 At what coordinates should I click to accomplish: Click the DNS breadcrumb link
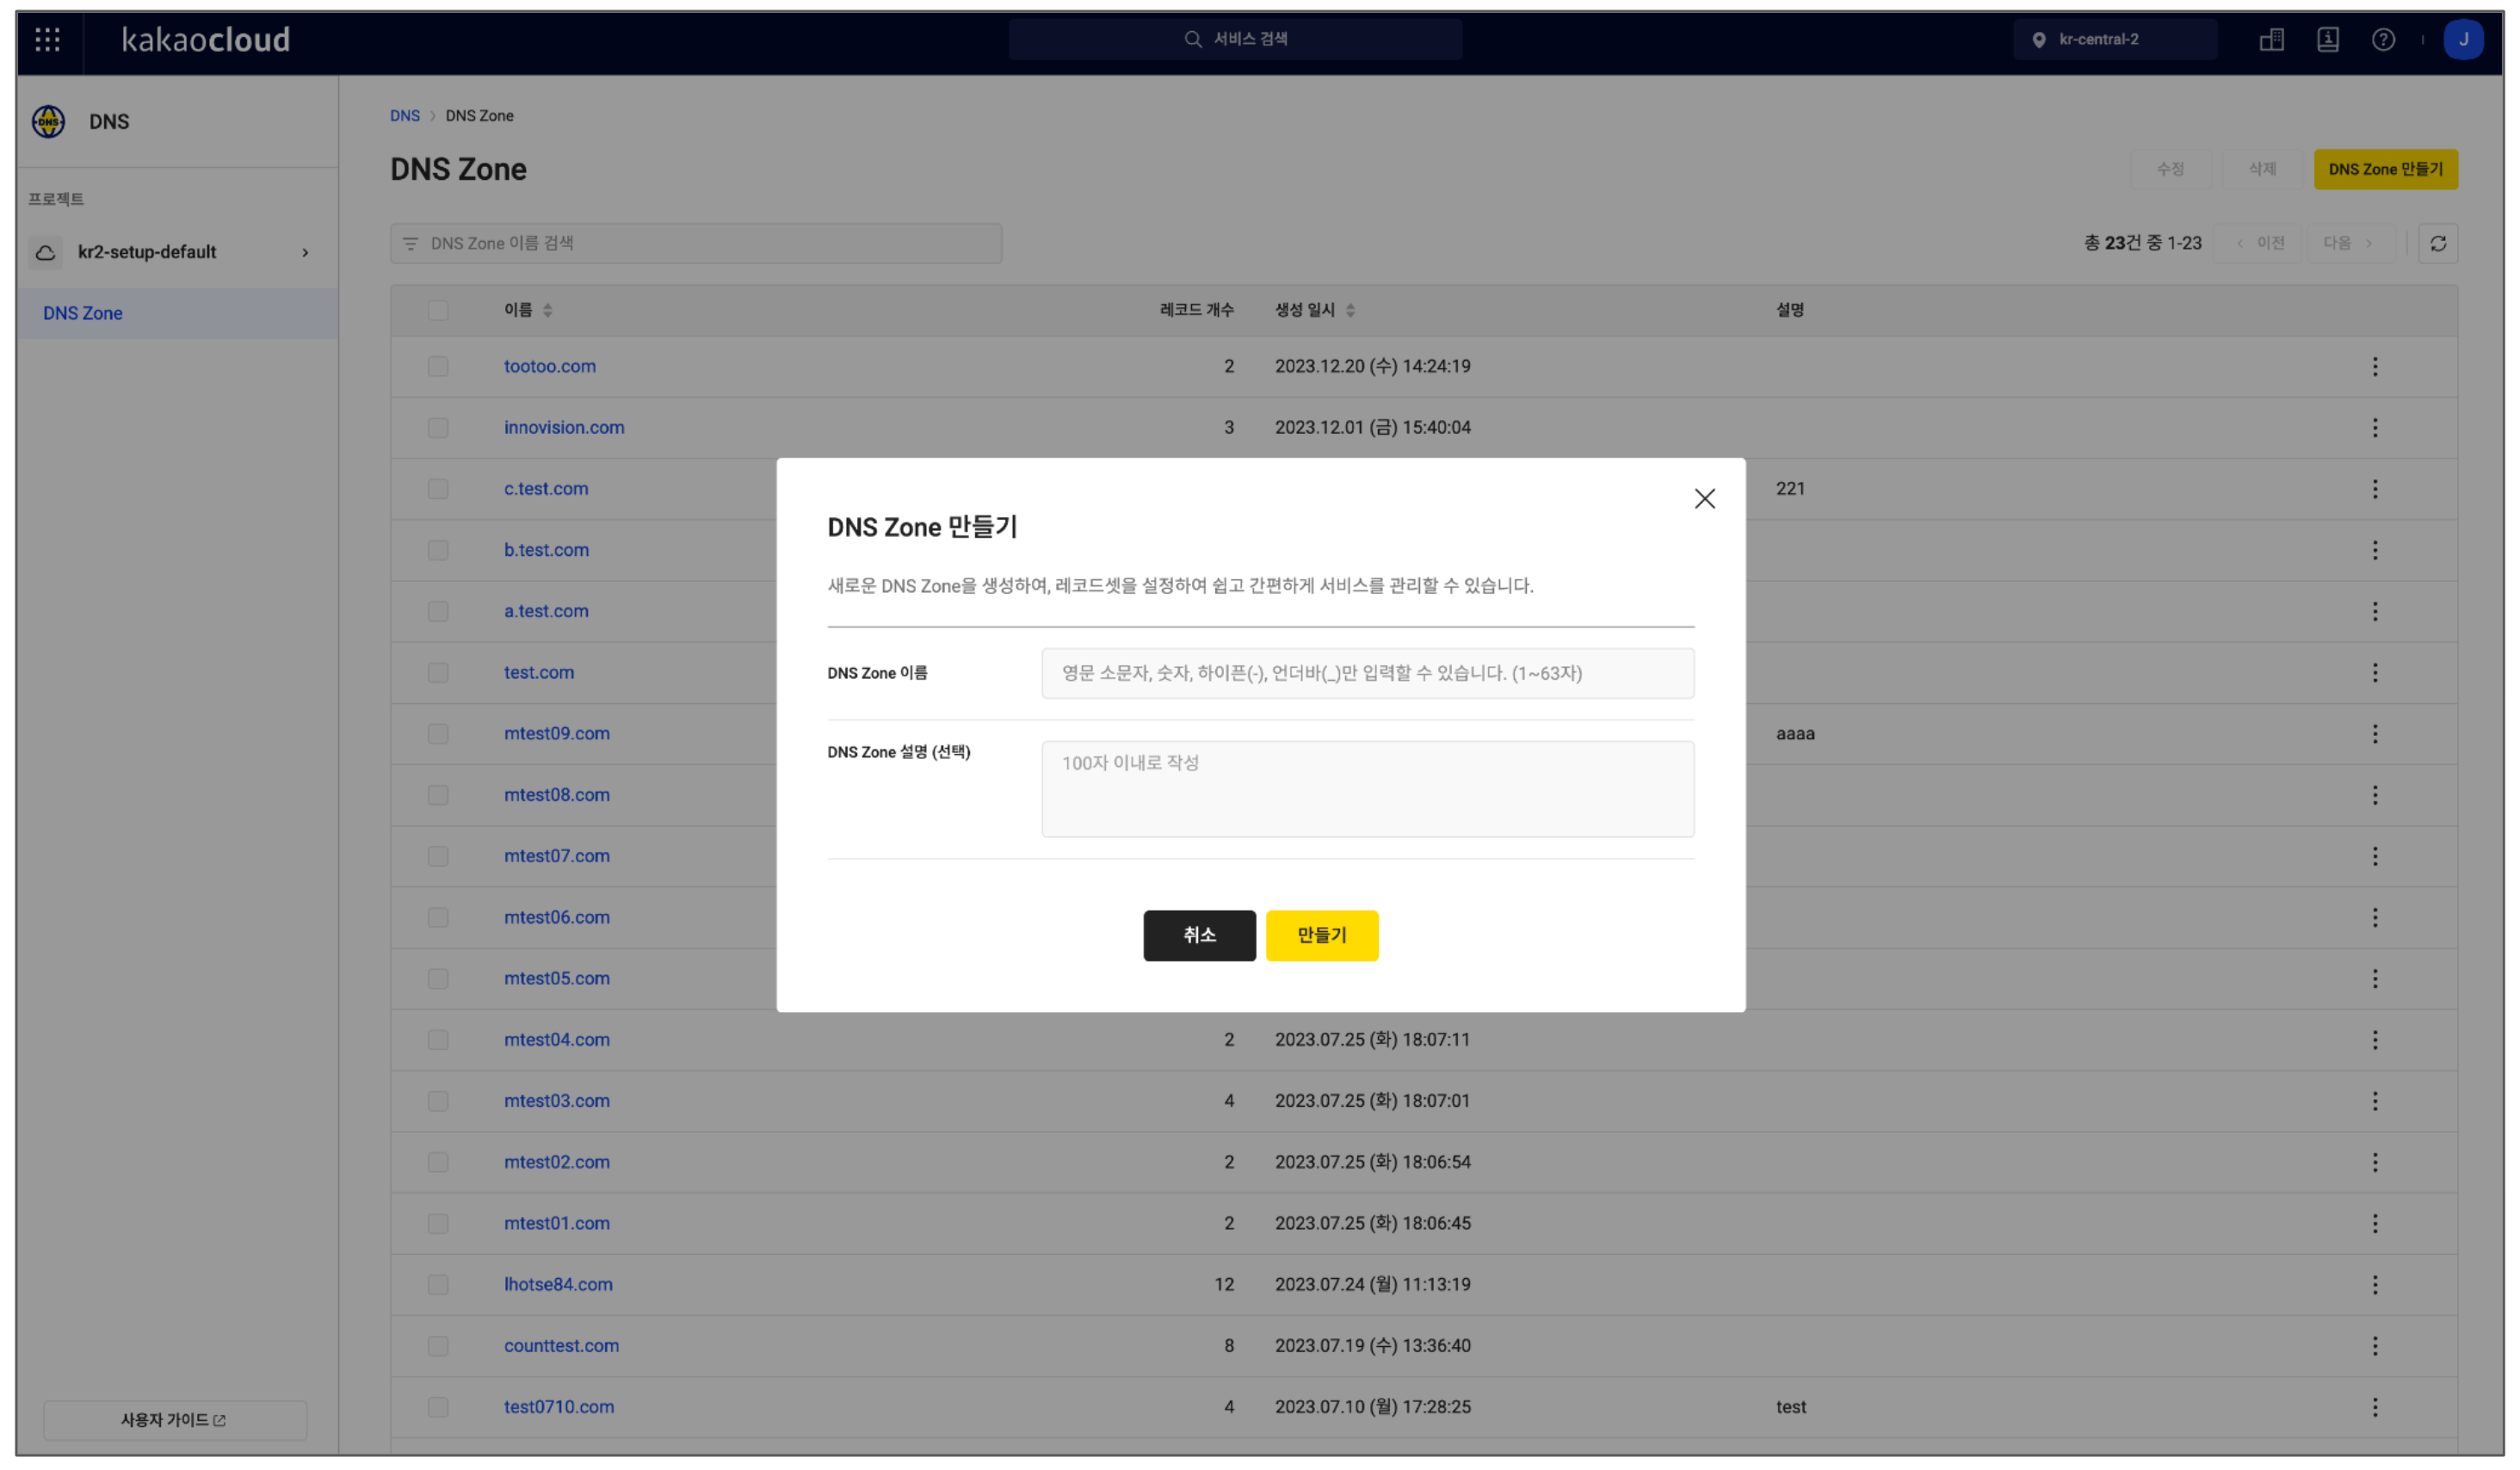(x=405, y=116)
